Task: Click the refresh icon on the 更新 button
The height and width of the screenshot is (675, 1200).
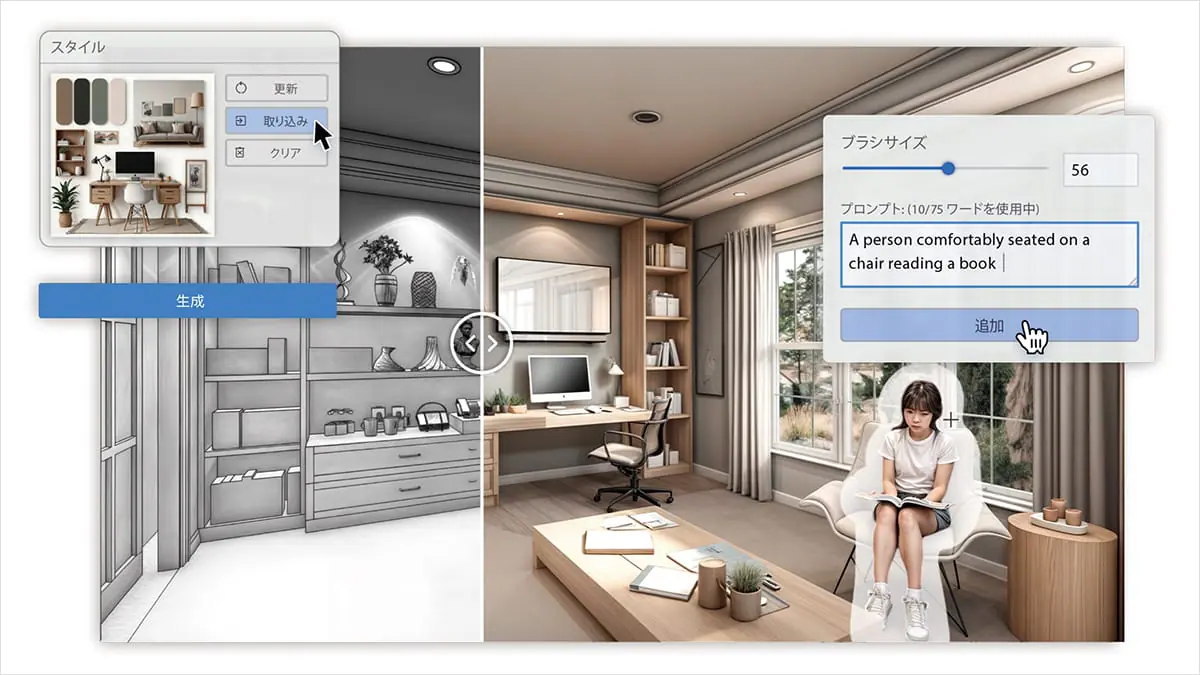Action: click(x=241, y=88)
